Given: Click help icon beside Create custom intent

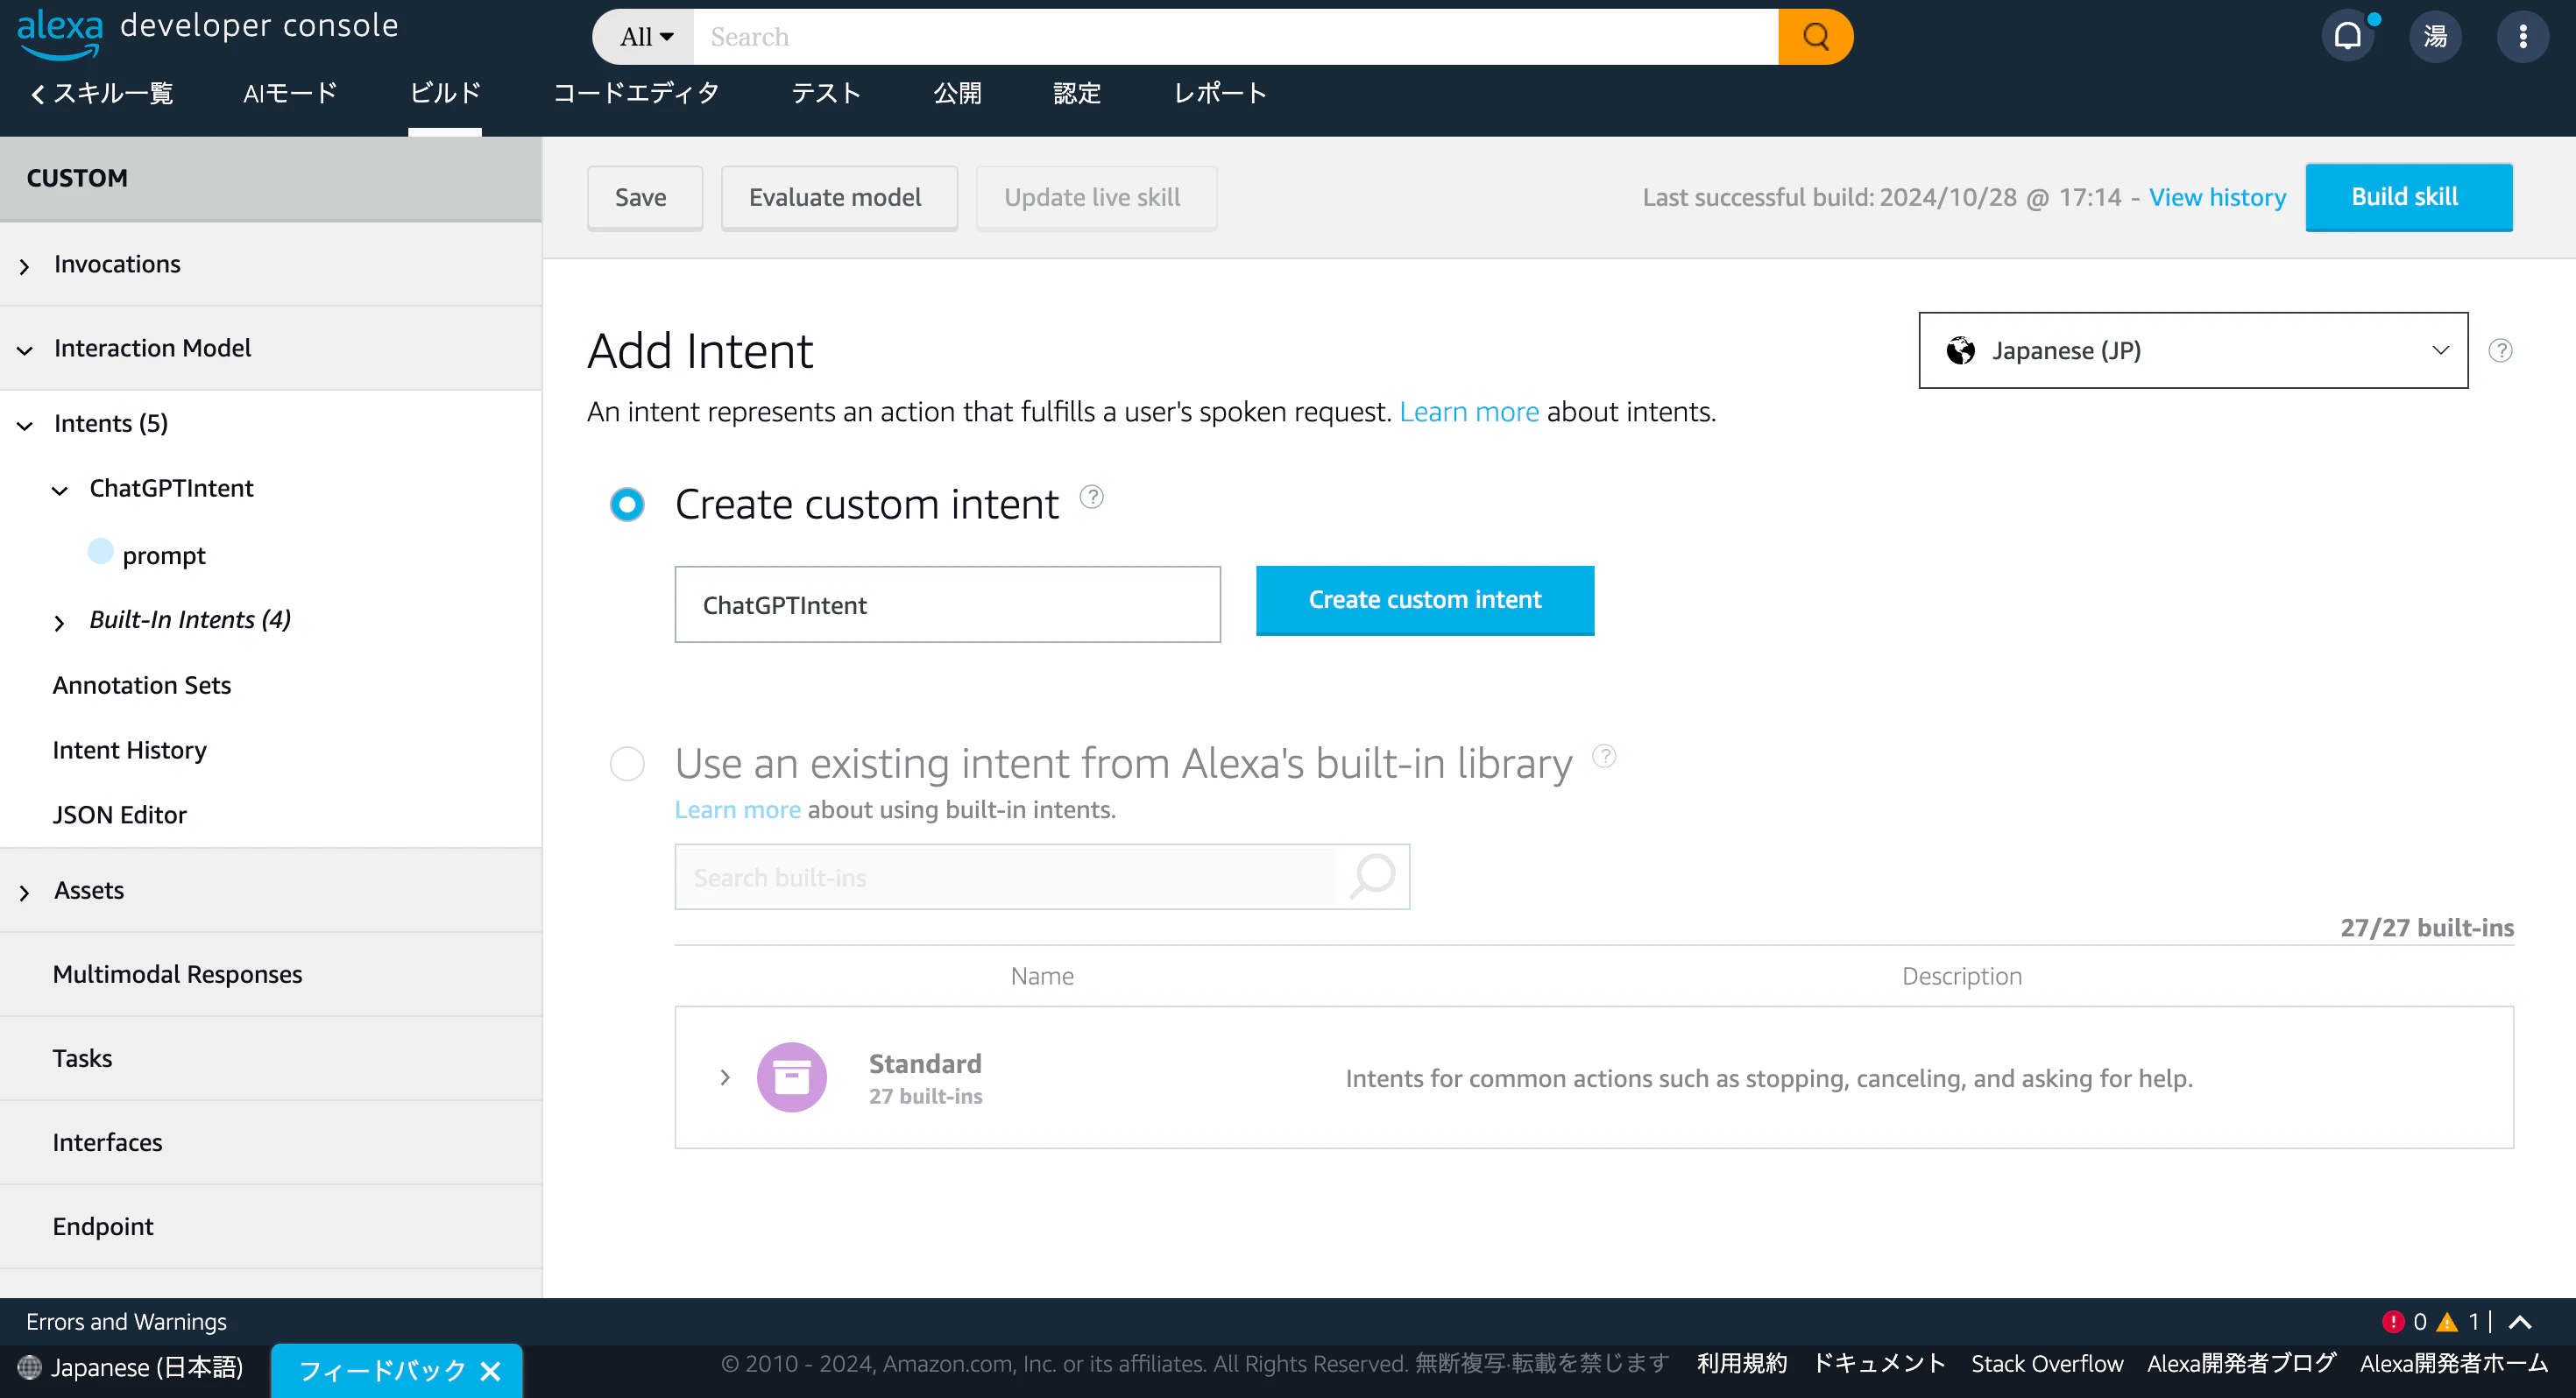Looking at the screenshot, I should pos(1092,497).
